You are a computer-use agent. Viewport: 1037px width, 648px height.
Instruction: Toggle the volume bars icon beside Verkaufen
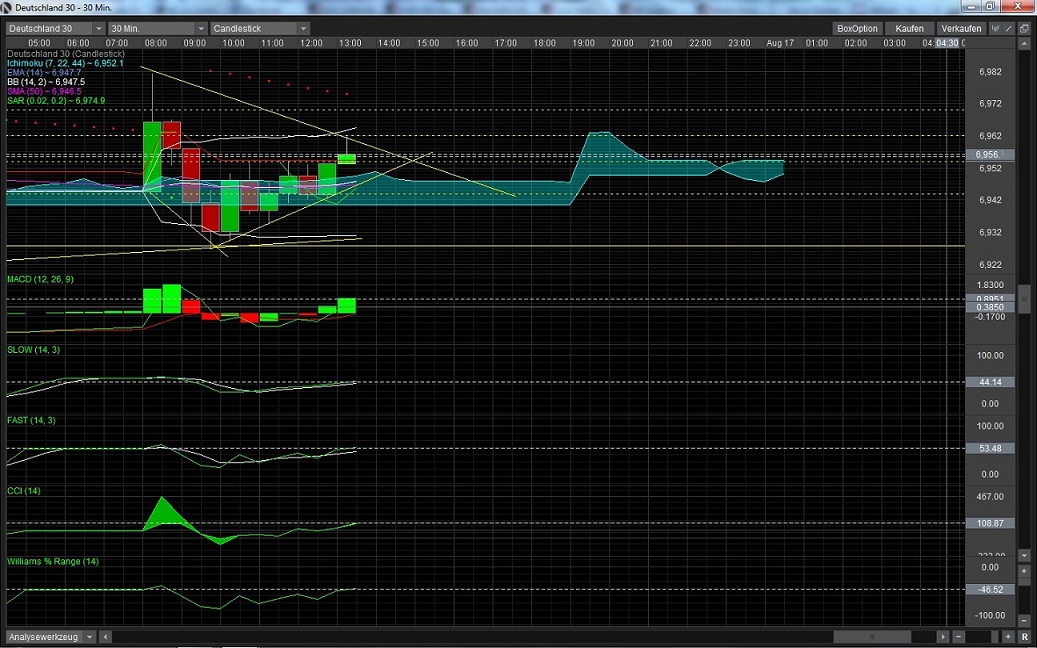point(996,28)
